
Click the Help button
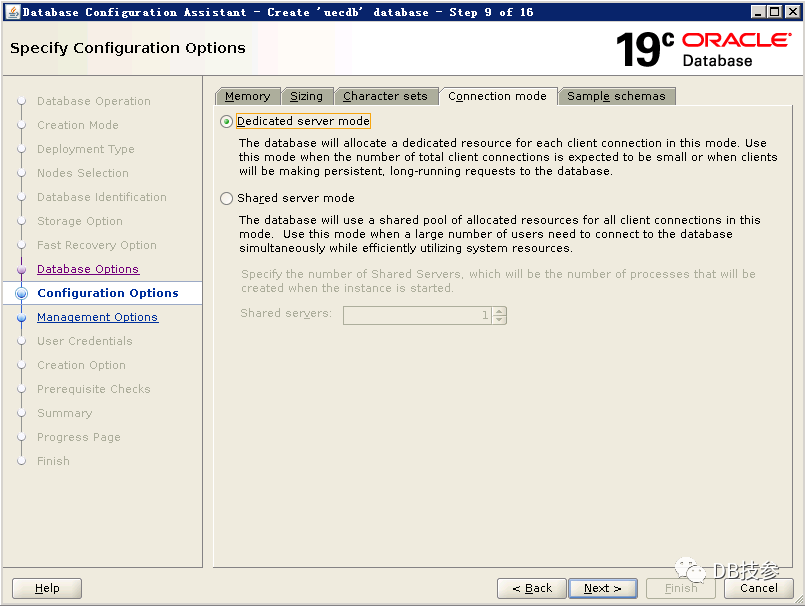[x=47, y=588]
